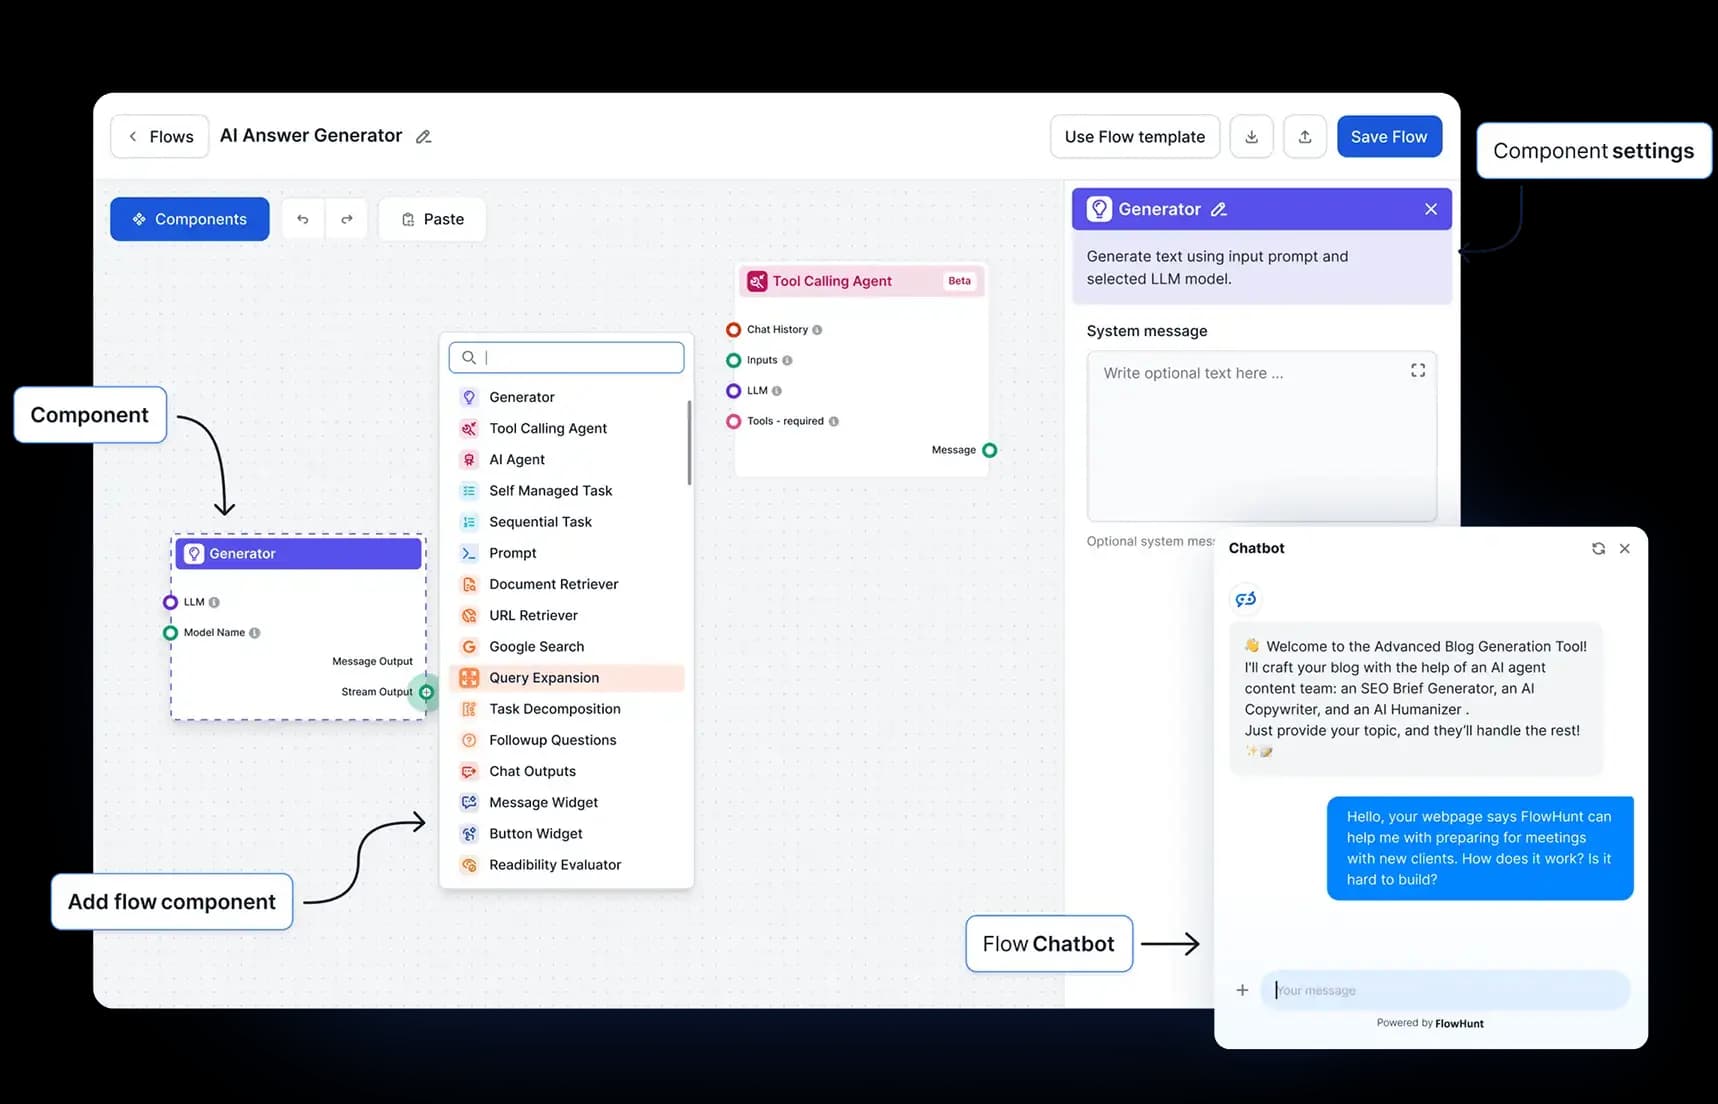The width and height of the screenshot is (1718, 1104).
Task: Edit the AI Answer Generator title pencil
Action: click(424, 137)
